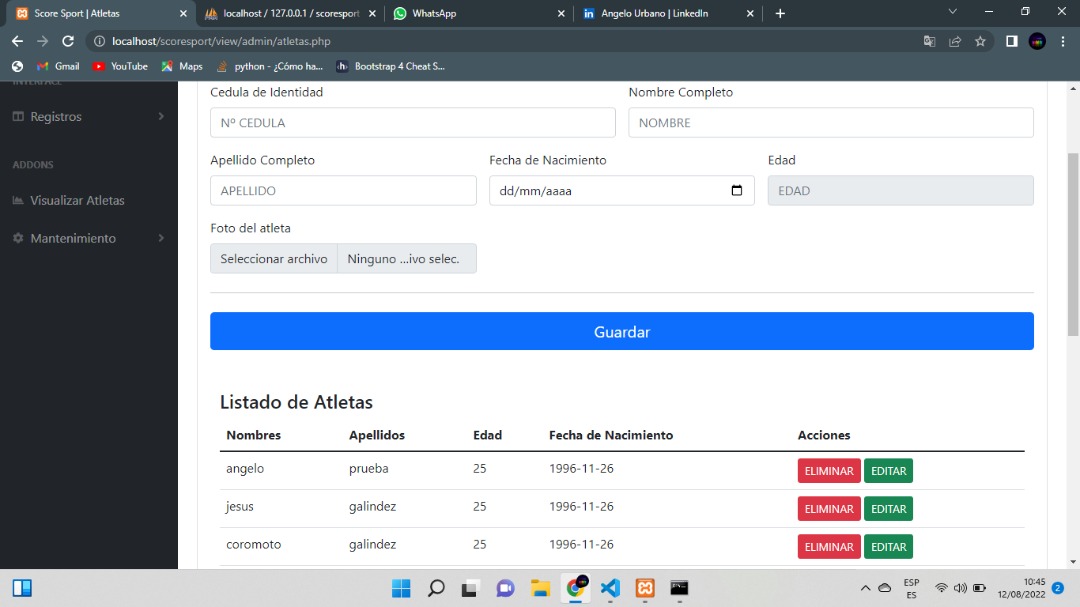The width and height of the screenshot is (1080, 607).
Task: Open the Fecha de Nacimiento date picker
Action: (x=737, y=190)
